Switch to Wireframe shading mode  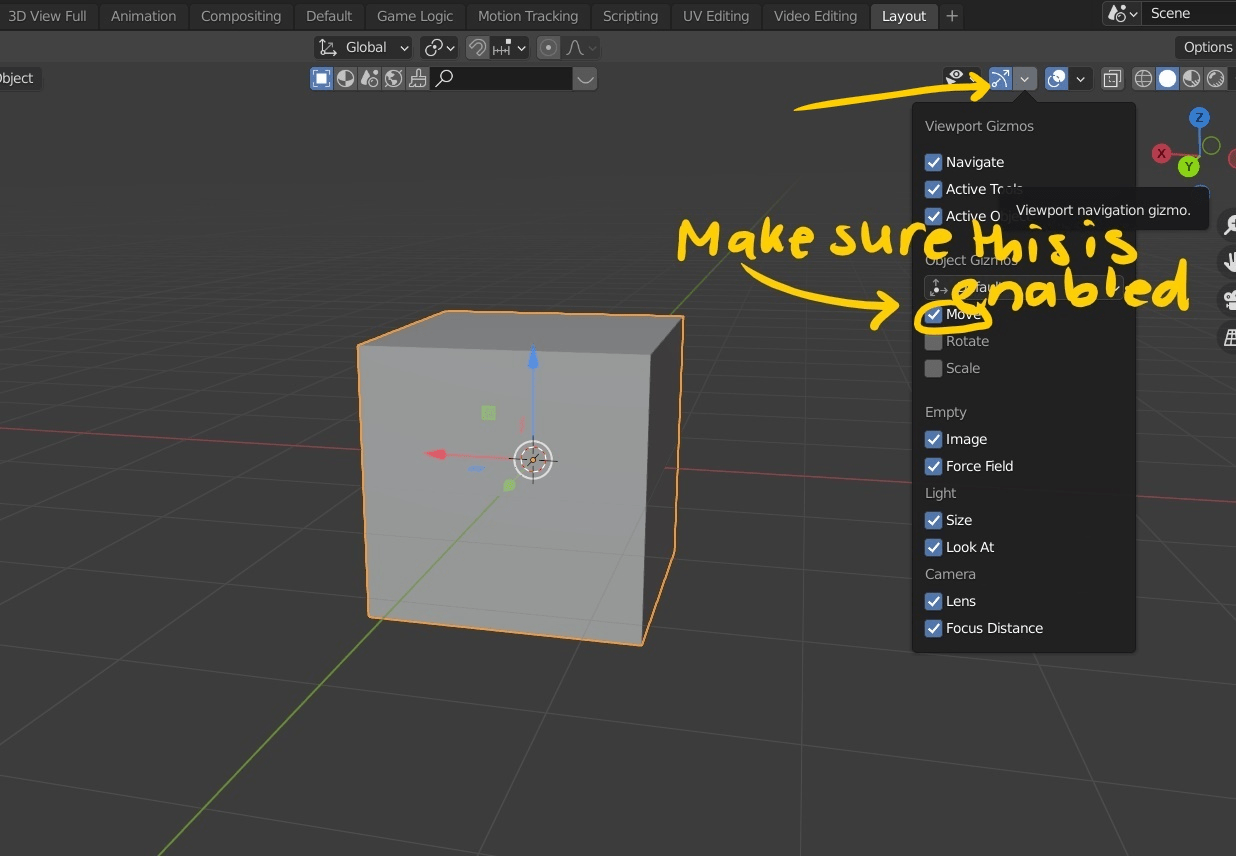tap(1143, 78)
